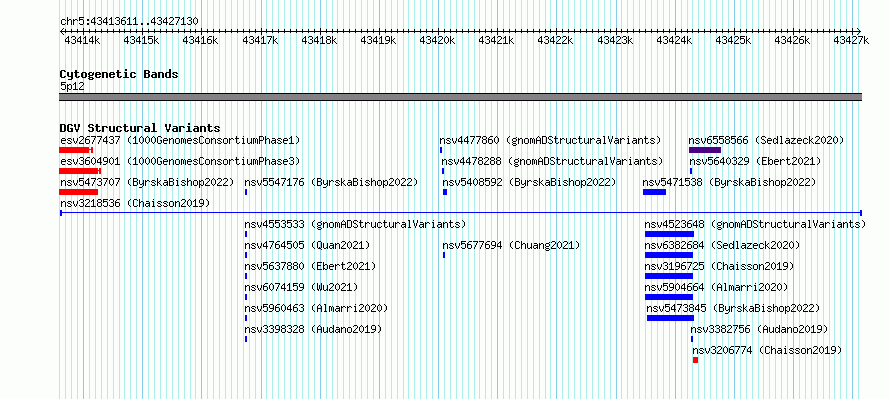Screen dimensions: 890x399
Task: Click the 43420k ruler tick label
Action: (437, 40)
